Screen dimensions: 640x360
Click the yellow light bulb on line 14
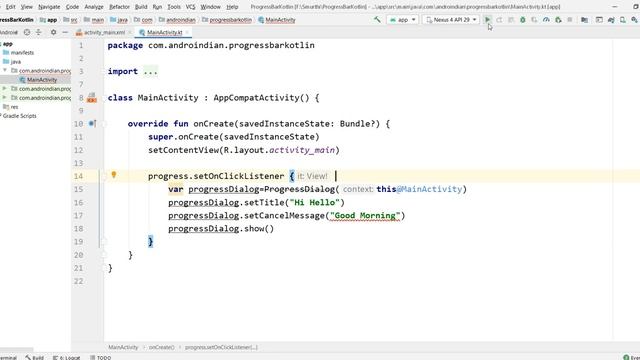point(114,175)
